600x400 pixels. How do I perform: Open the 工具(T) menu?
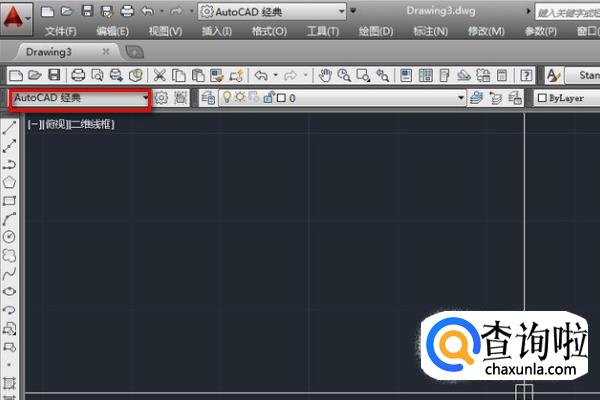coord(323,31)
